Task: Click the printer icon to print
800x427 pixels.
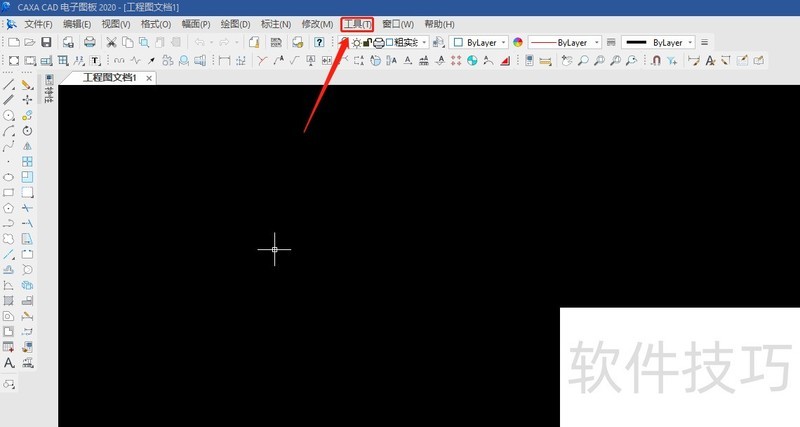Action: click(90, 42)
